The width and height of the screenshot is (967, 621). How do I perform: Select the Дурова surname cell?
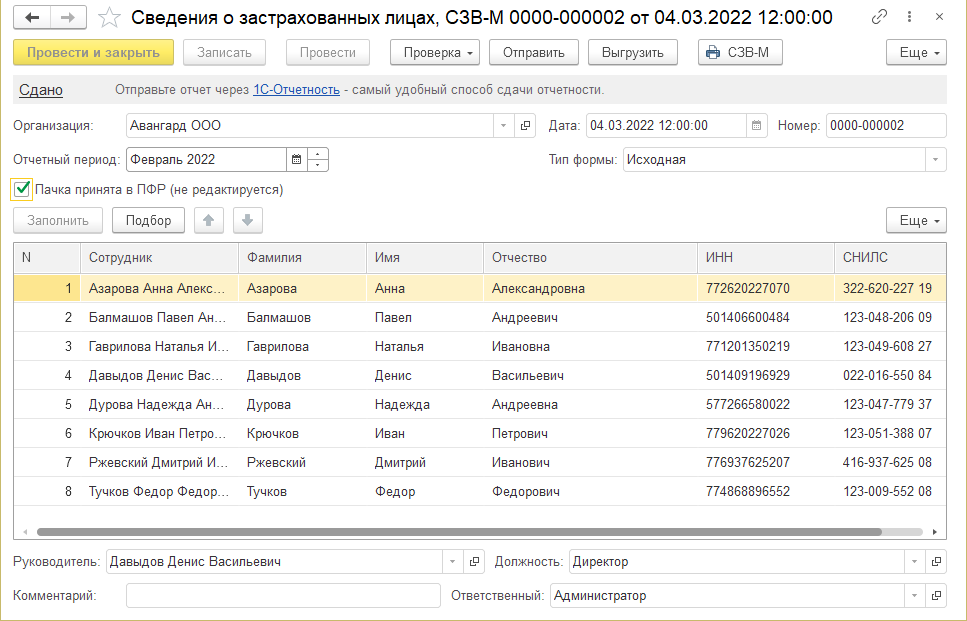302,405
